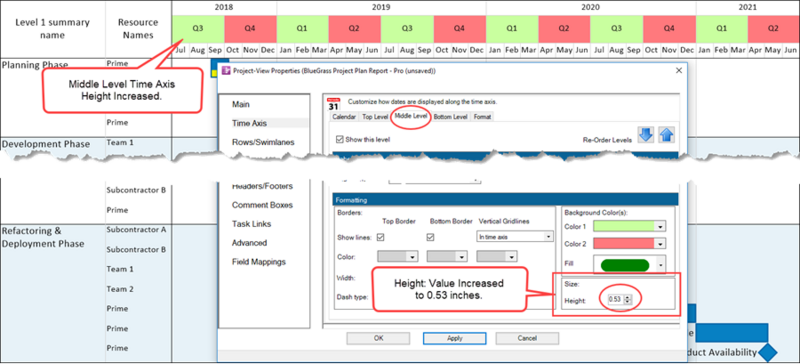The height and width of the screenshot is (364, 800).
Task: Click 'Team 2' resource row label
Action: (120, 289)
